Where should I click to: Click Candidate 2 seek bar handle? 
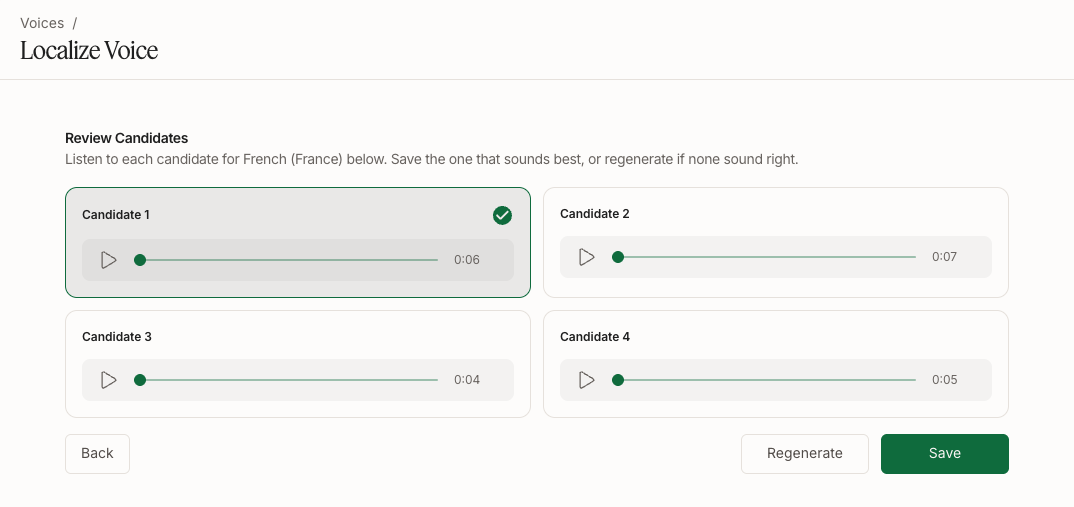(618, 257)
